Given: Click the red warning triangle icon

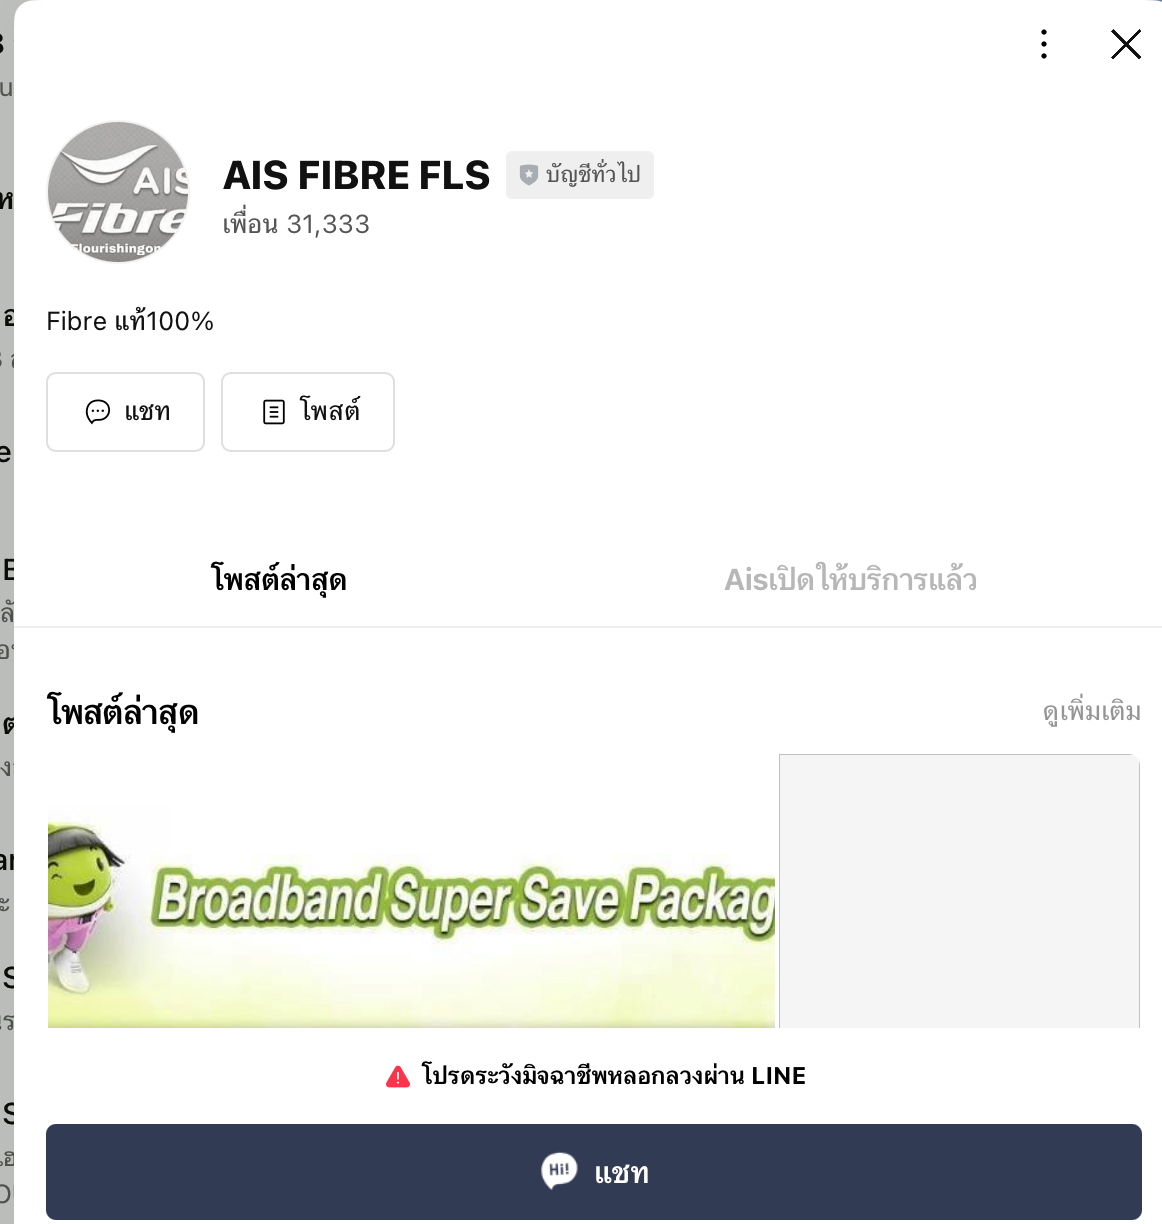Looking at the screenshot, I should (398, 1077).
